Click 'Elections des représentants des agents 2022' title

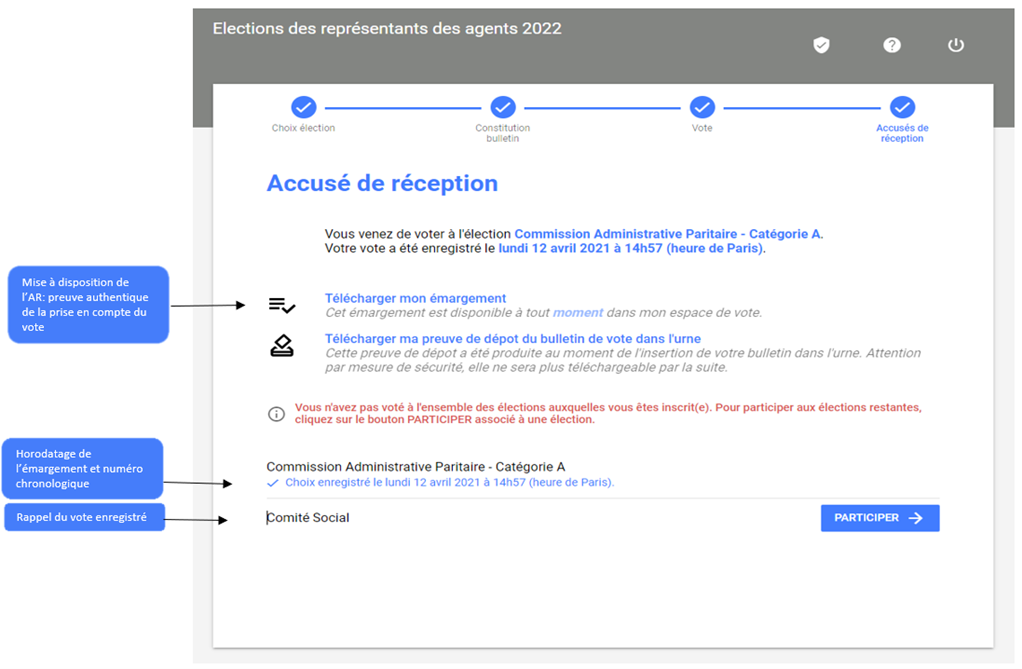pyautogui.click(x=387, y=29)
